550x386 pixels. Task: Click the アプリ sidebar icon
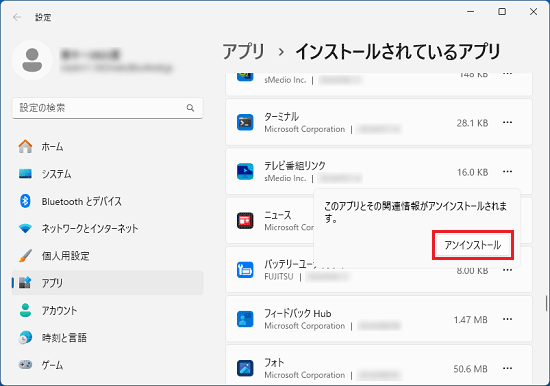tap(25, 282)
